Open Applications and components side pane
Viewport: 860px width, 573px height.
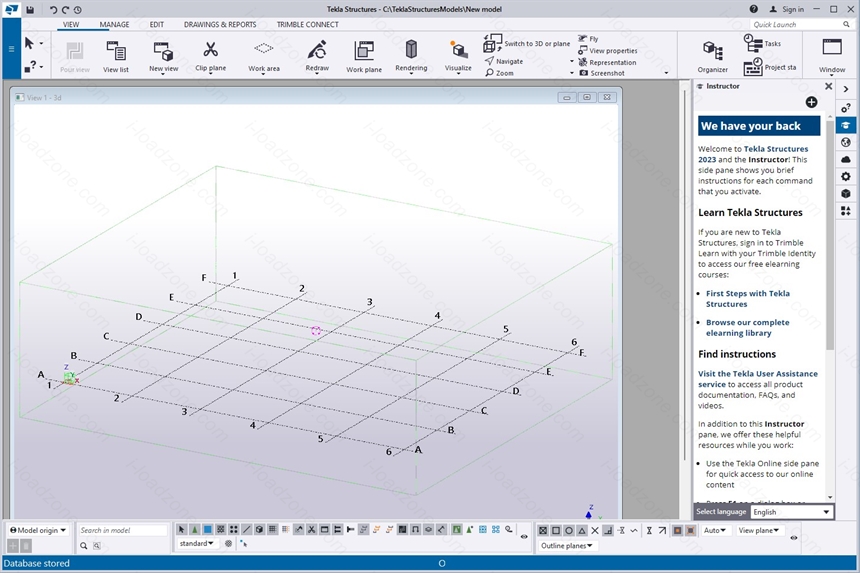click(846, 211)
